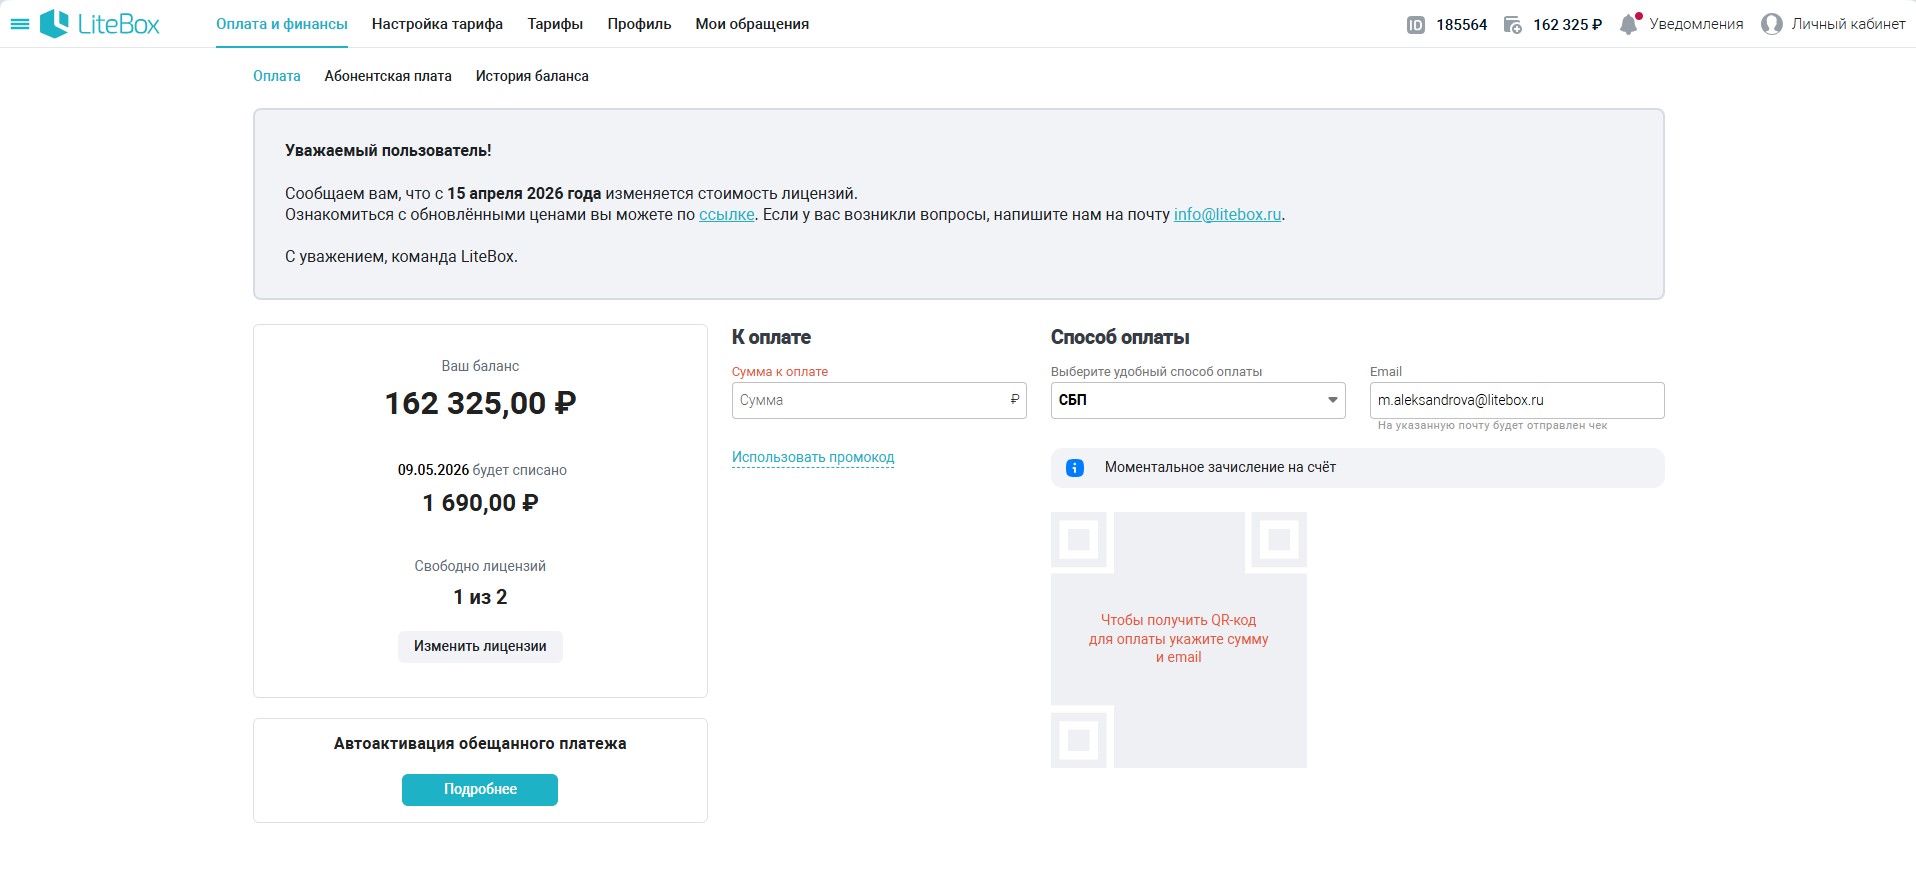Click Уведомления label in header
The height and width of the screenshot is (869, 1916).
[x=1696, y=24]
